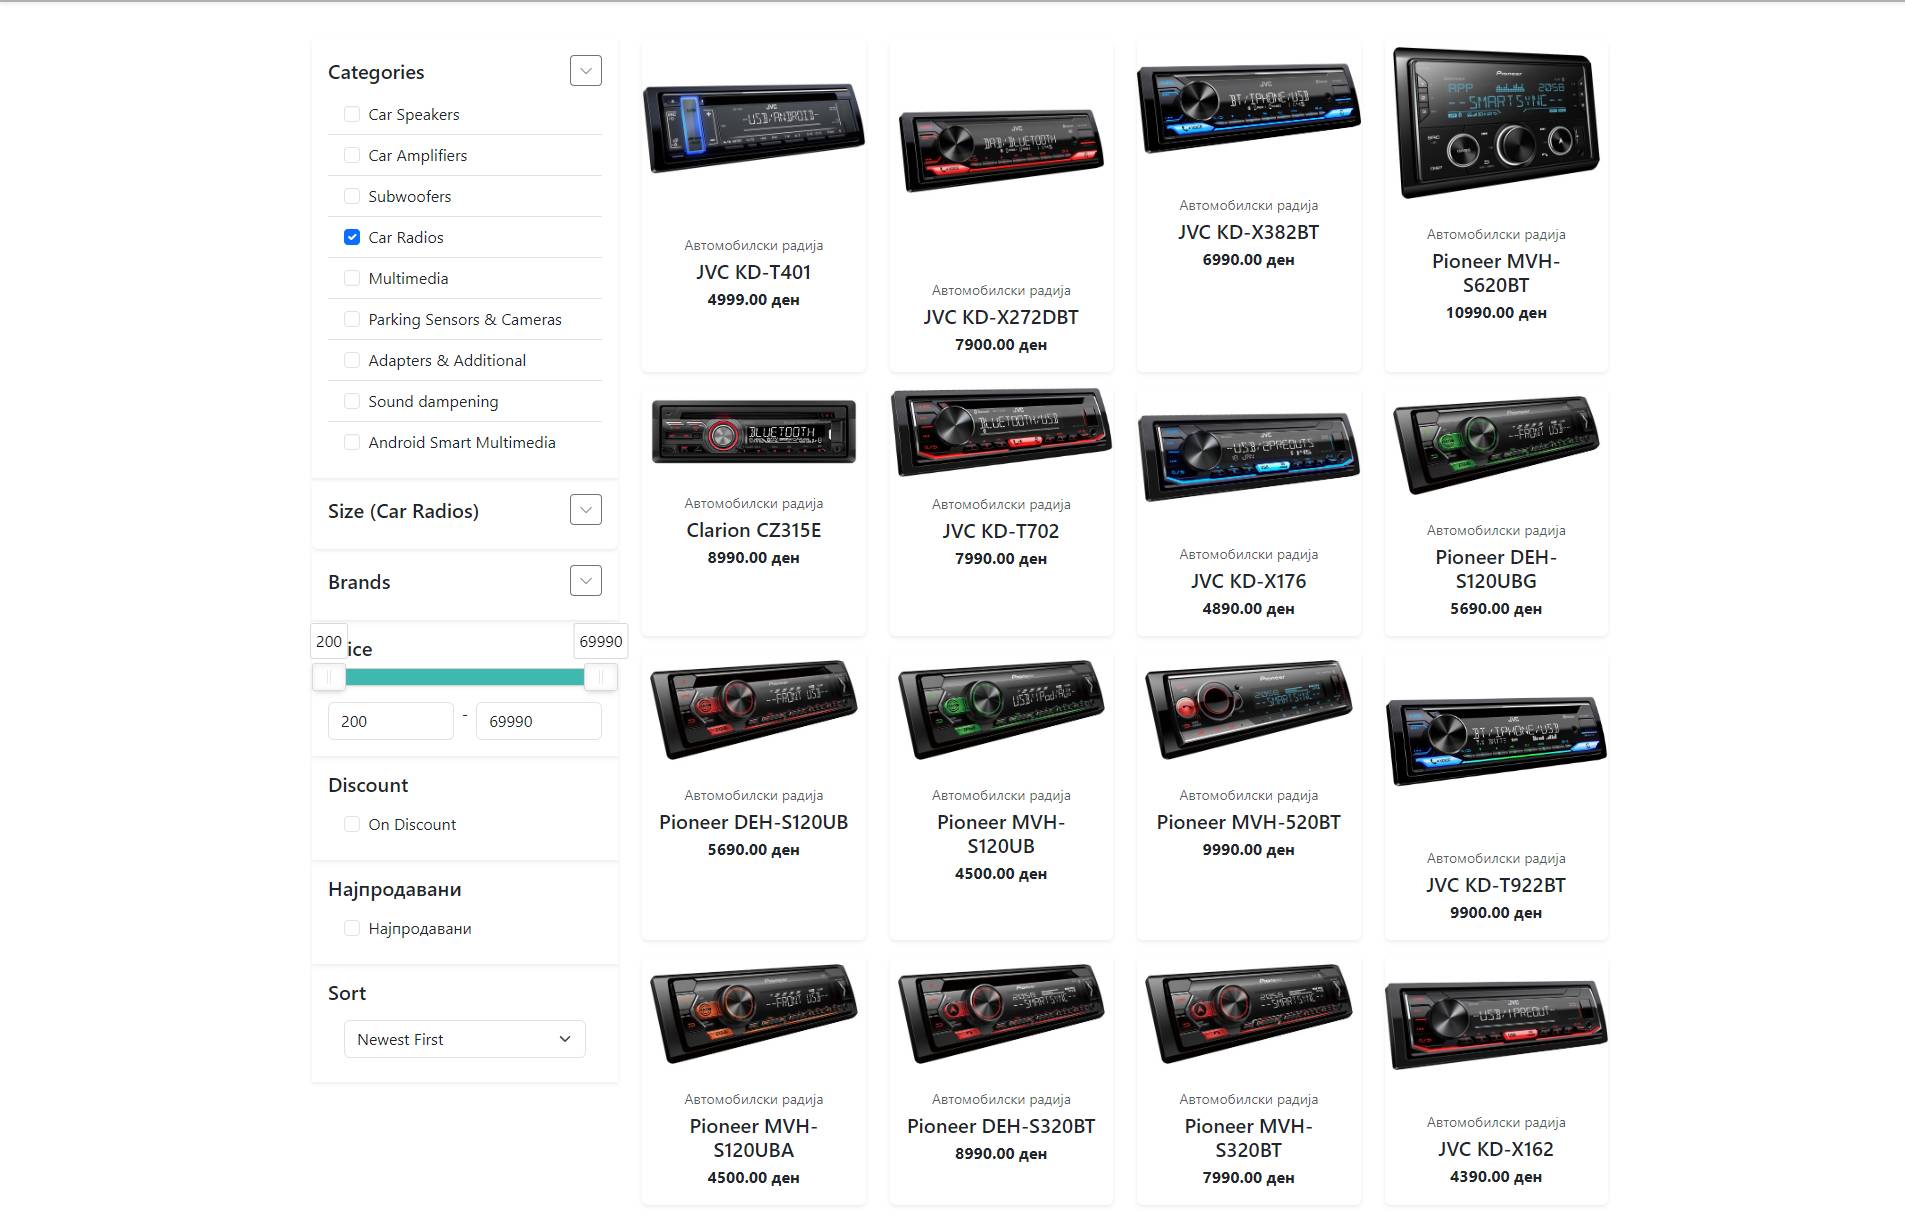Click the Pioneer DEH-S120UB title link
Screen dimensions: 1905x1215
pyautogui.click(x=754, y=822)
